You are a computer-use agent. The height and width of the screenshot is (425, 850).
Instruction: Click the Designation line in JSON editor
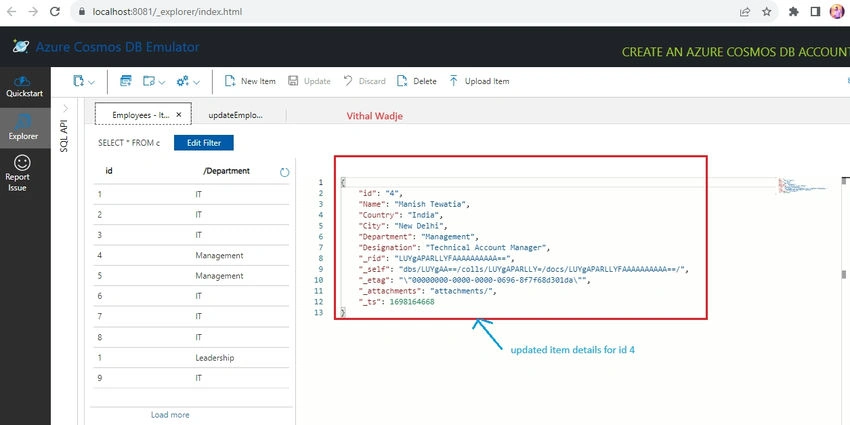pos(454,248)
